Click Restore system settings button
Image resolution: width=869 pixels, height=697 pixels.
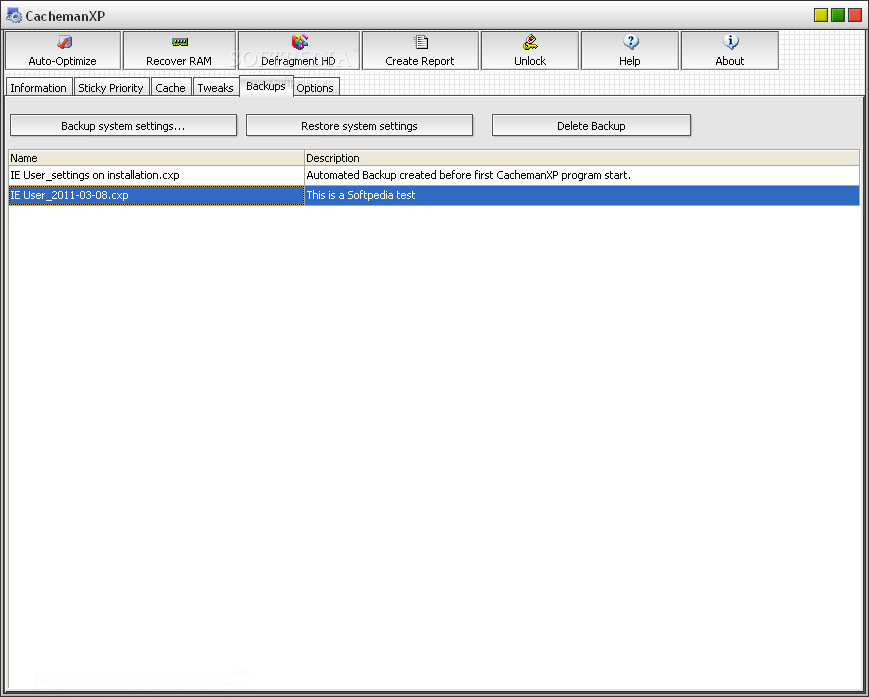pos(359,125)
